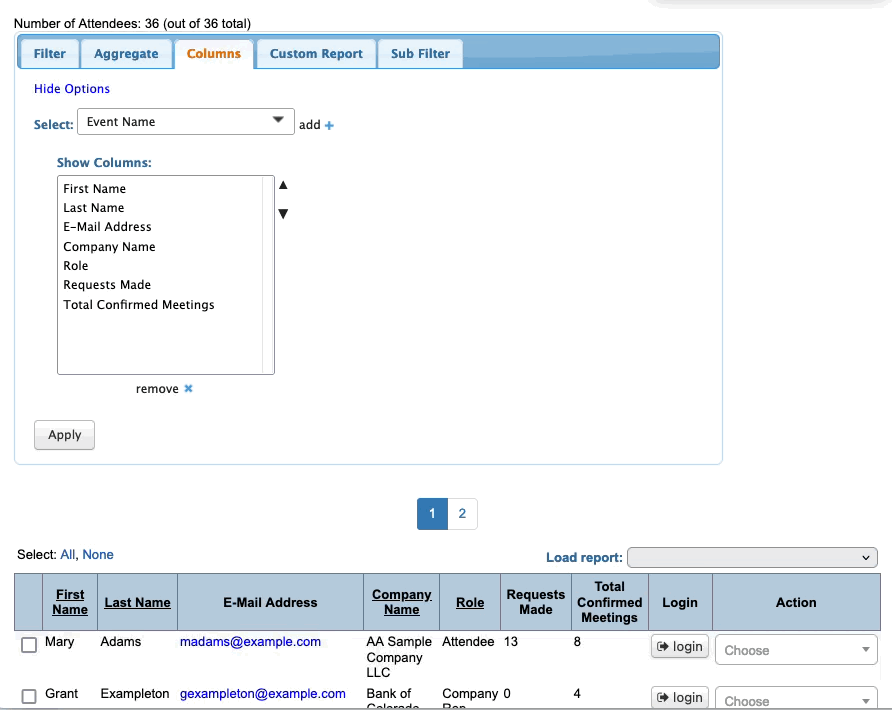Check the box for Grant Exampleton
The width and height of the screenshot is (892, 710).
click(x=29, y=696)
